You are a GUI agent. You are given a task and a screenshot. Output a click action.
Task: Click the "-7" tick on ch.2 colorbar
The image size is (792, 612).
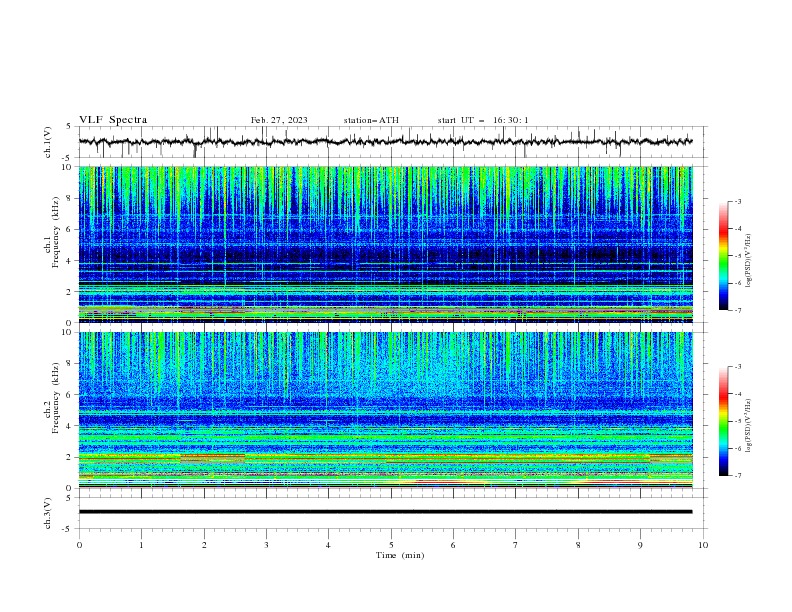737,476
